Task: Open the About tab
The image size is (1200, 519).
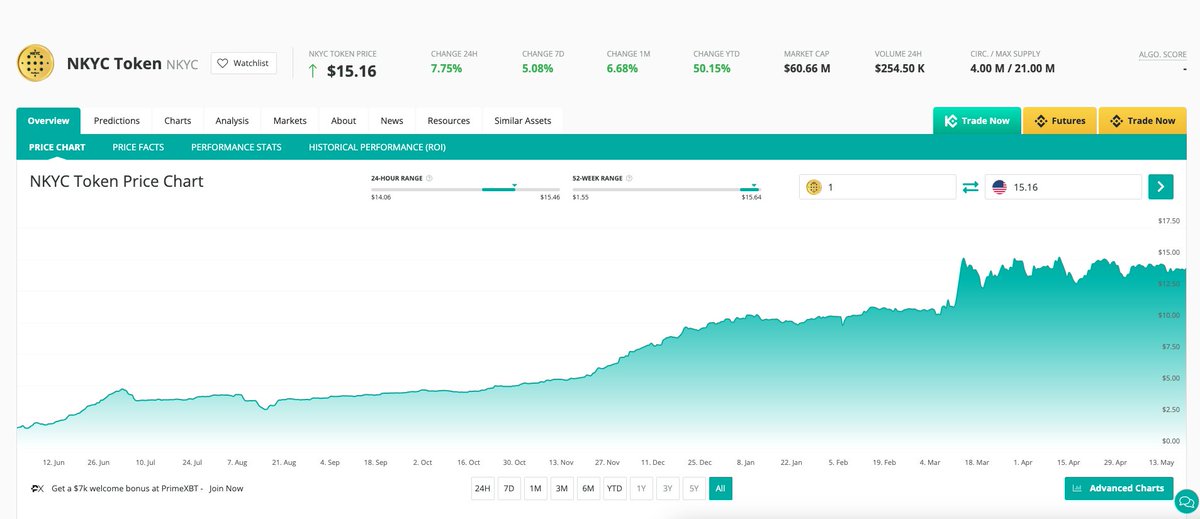Action: 343,121
